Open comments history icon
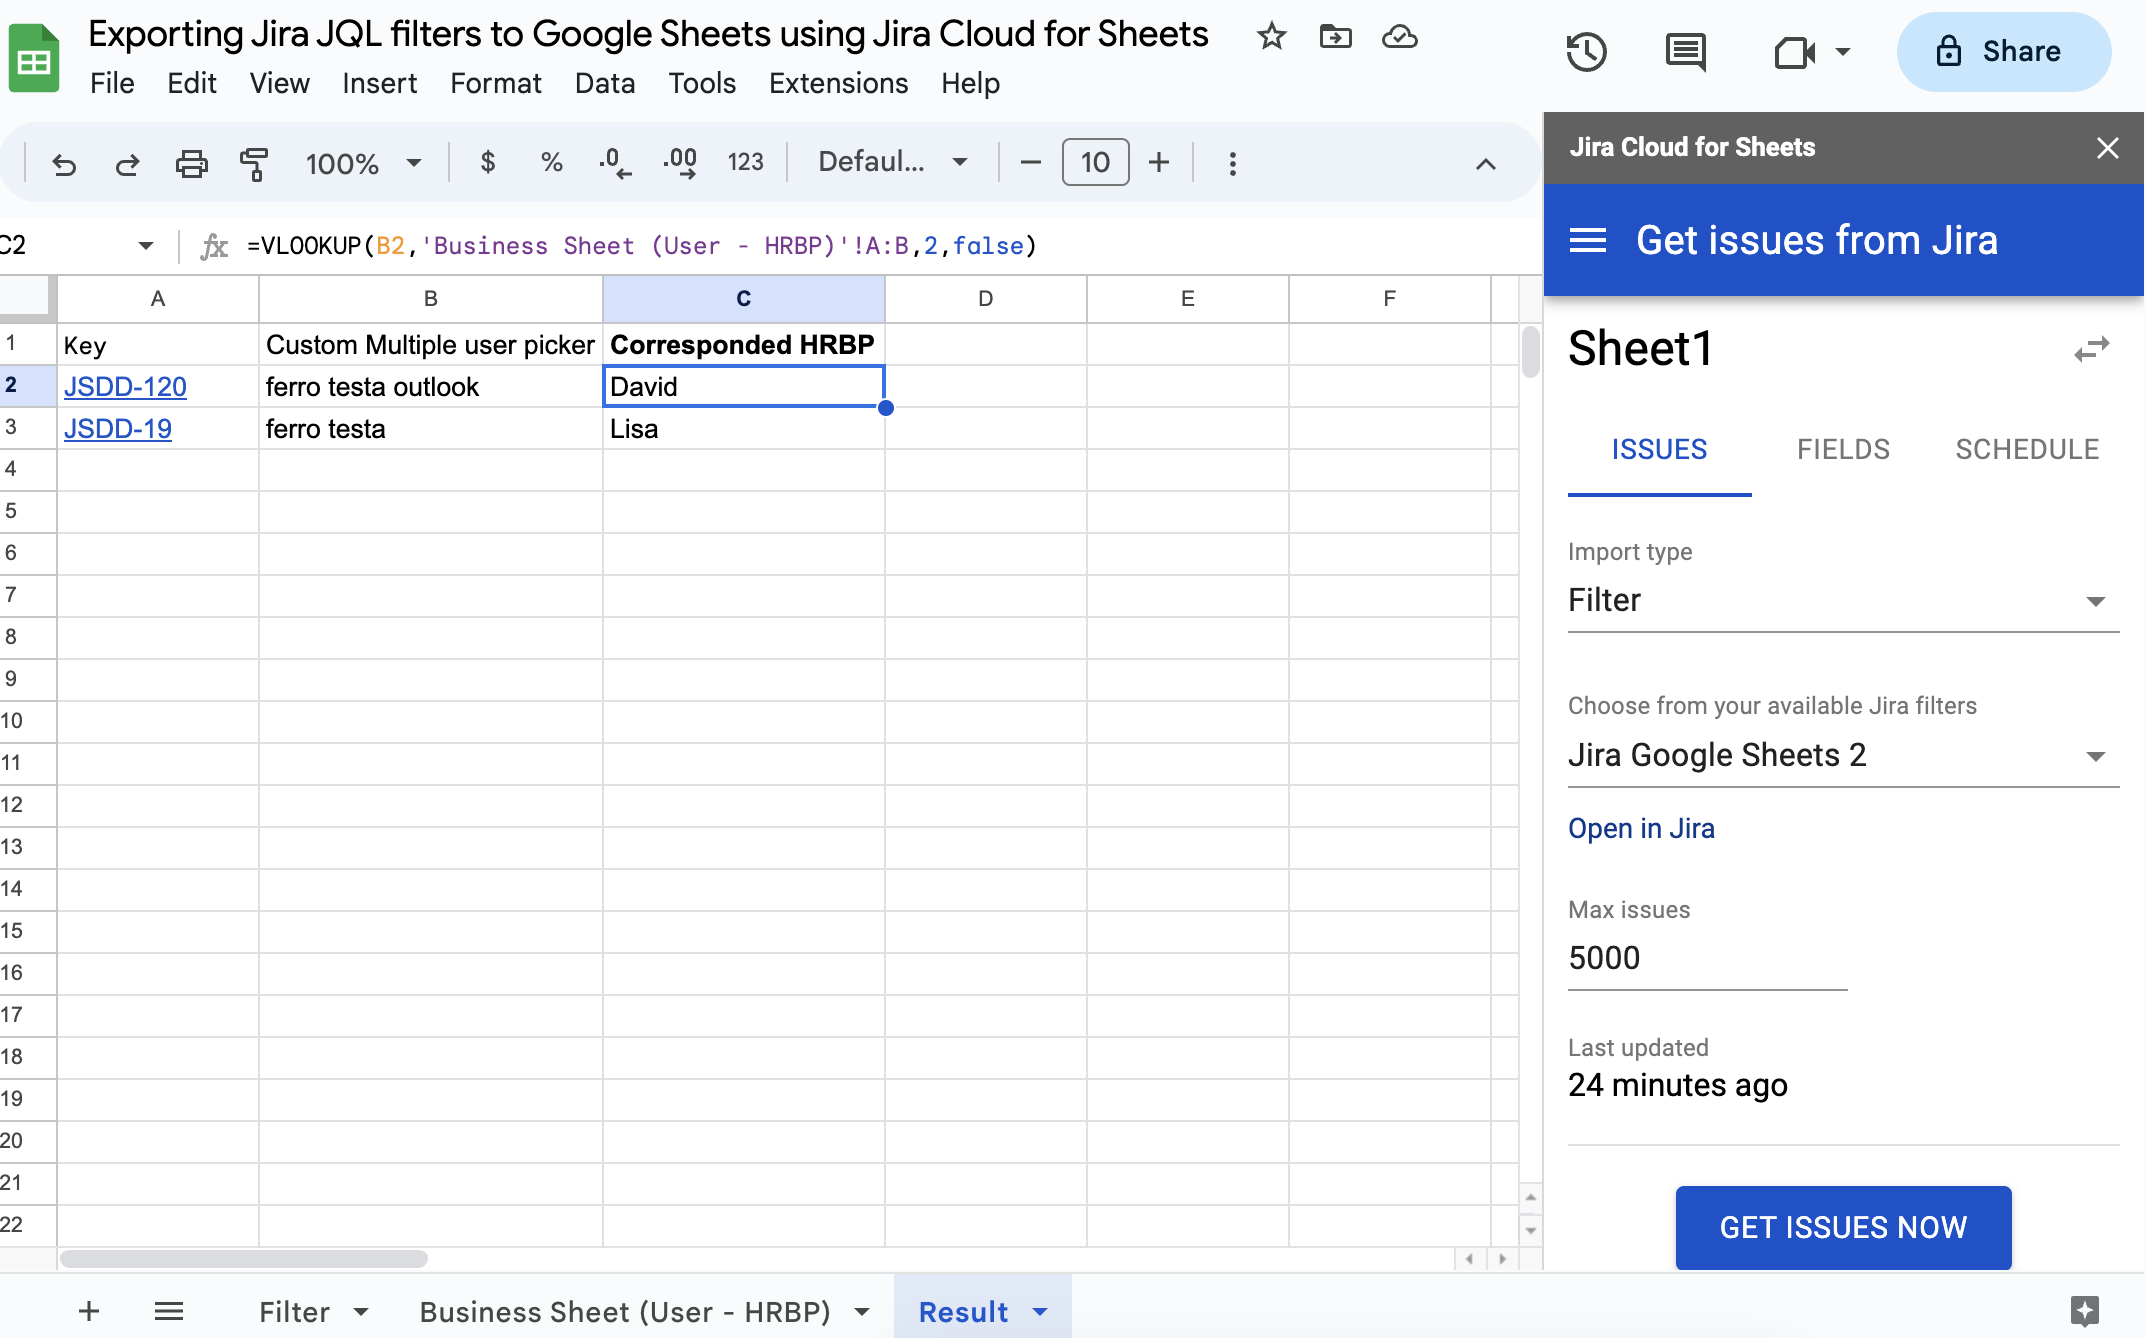 click(1686, 52)
